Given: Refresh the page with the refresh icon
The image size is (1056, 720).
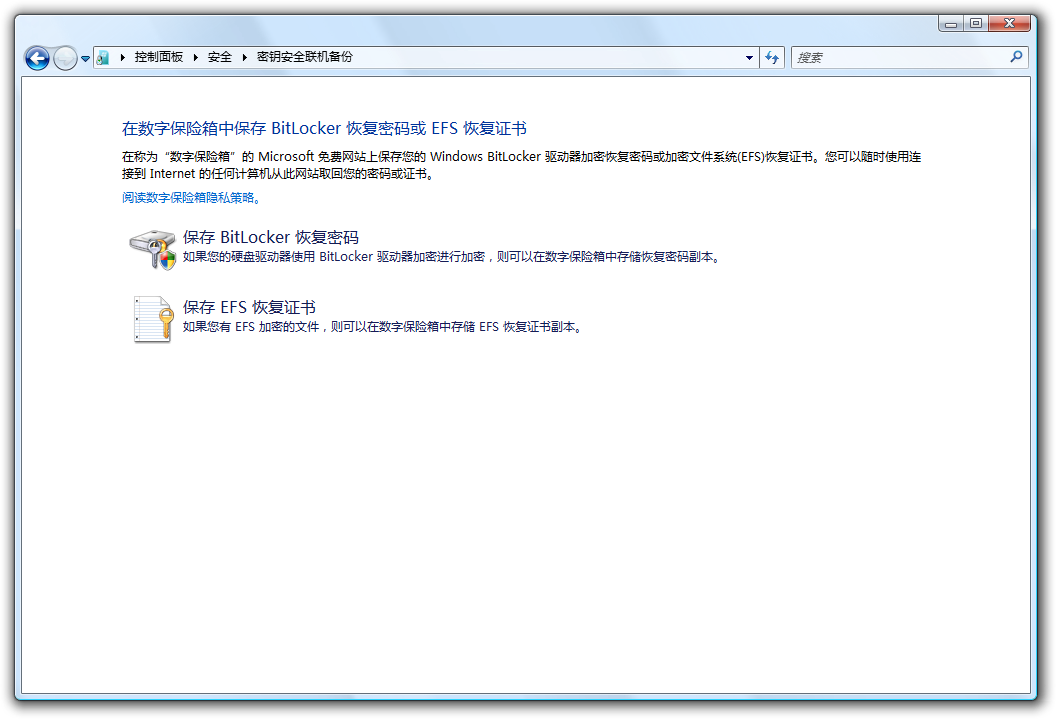Looking at the screenshot, I should click(772, 58).
